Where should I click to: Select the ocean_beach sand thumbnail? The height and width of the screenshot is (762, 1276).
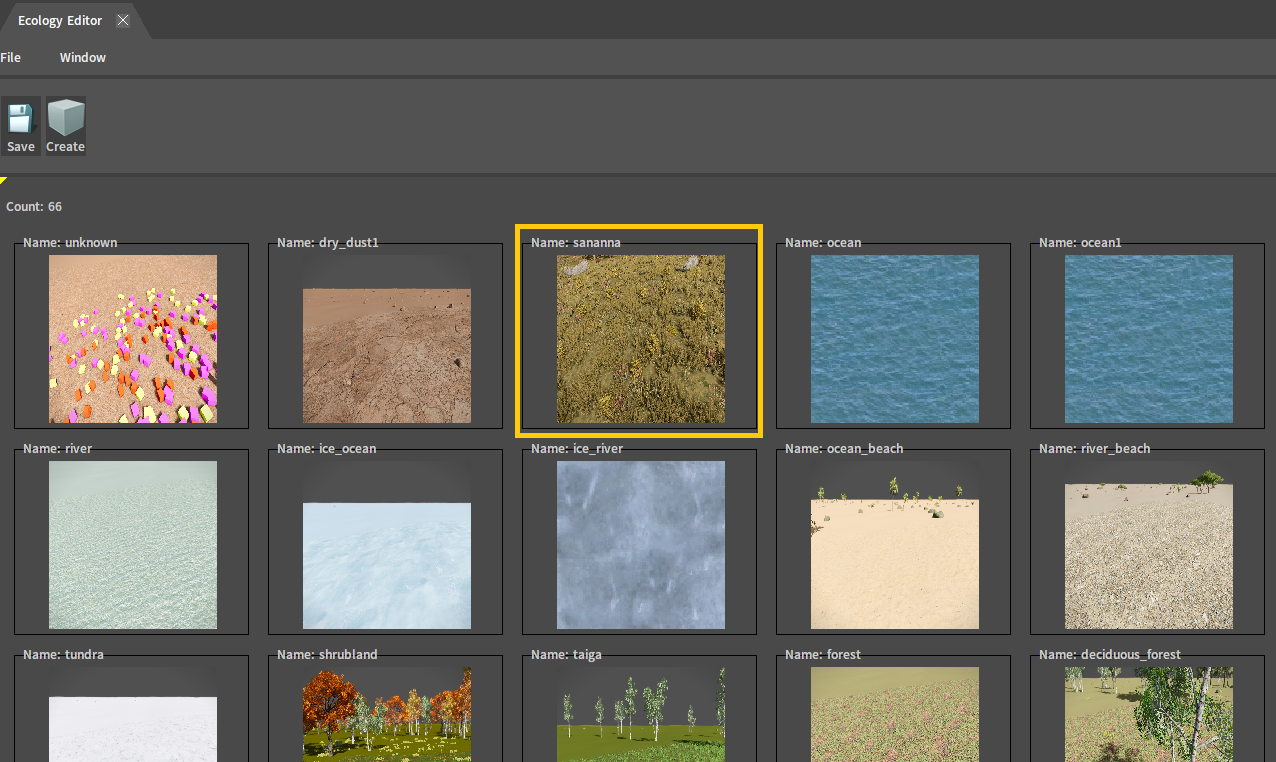(x=895, y=563)
